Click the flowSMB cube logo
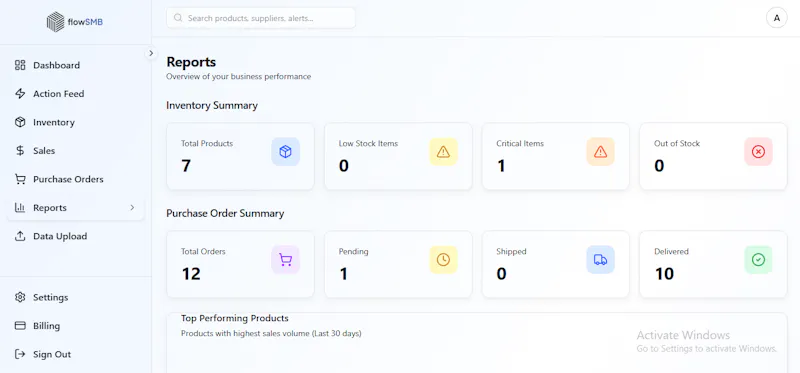The image size is (800, 373). click(56, 22)
